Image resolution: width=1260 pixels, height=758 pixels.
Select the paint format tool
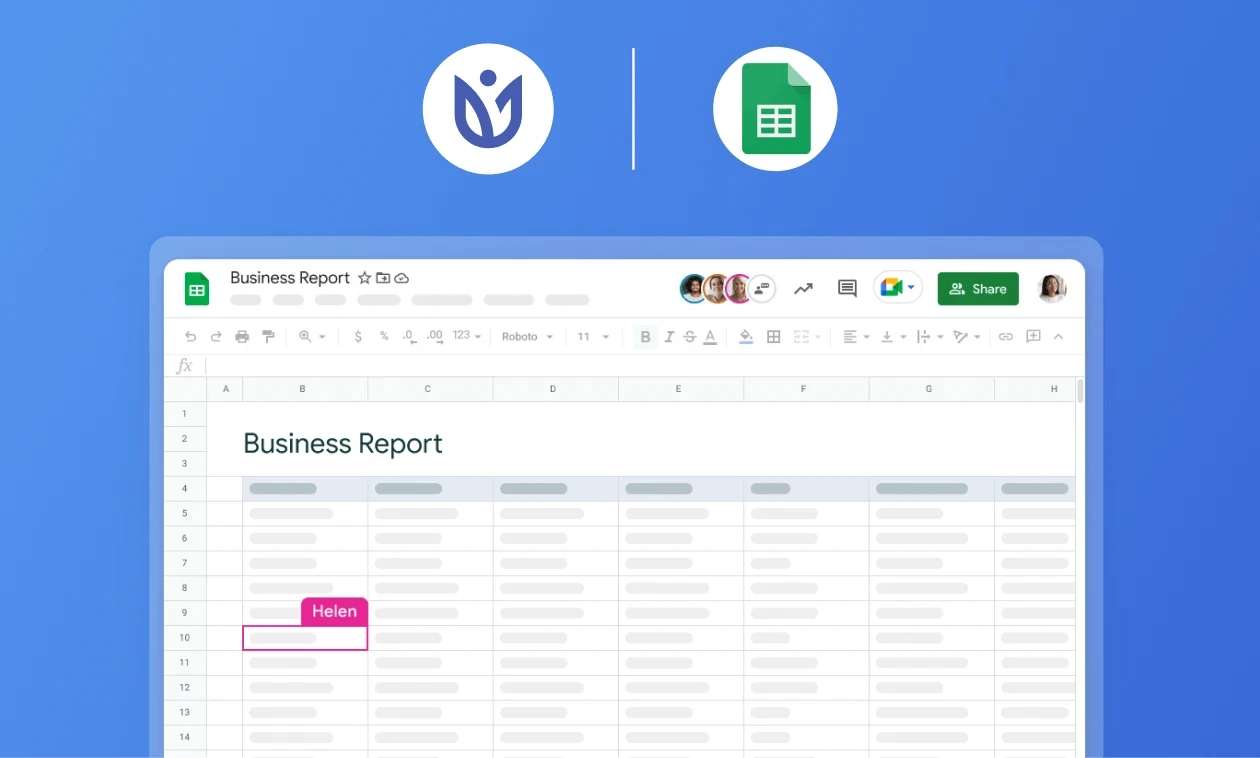268,337
